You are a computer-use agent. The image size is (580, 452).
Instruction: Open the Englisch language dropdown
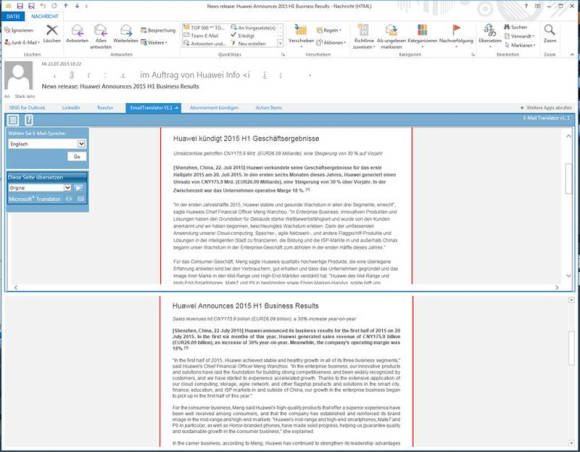tap(47, 144)
